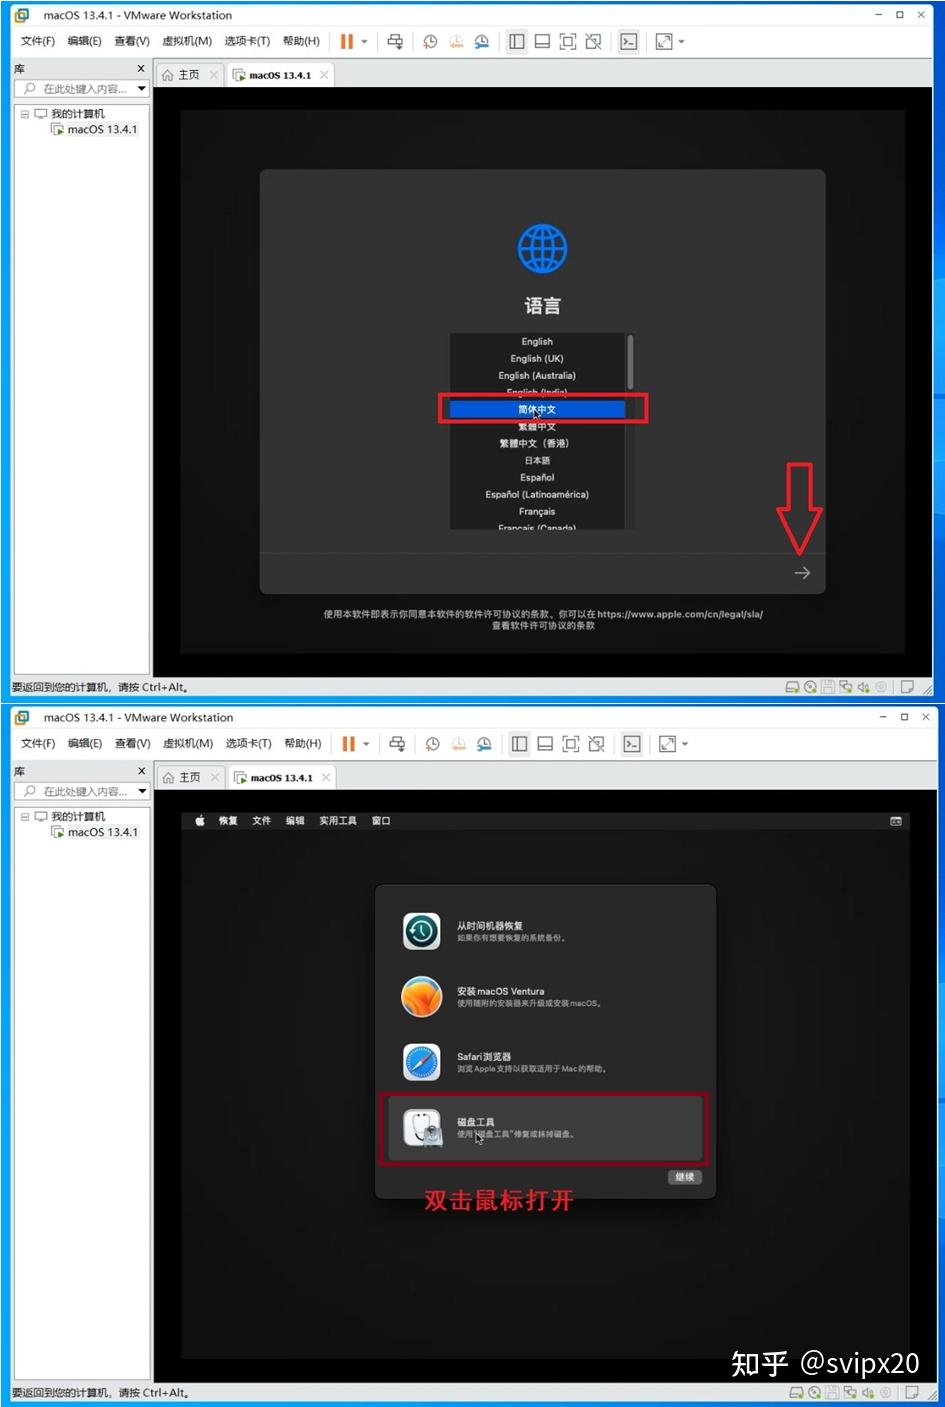Send Ctrl+Alt+Del in the language-screen window
The image size is (945, 1407).
pos(395,42)
